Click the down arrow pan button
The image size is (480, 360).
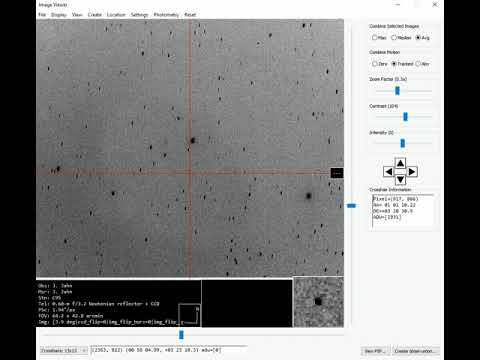pyautogui.click(x=400, y=180)
